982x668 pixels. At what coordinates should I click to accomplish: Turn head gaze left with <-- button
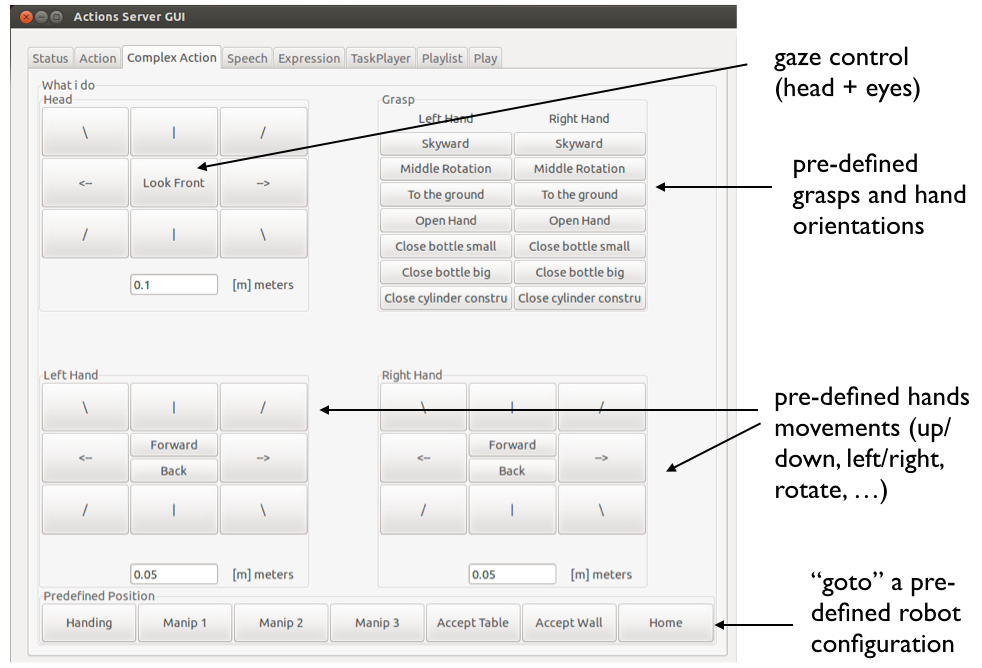point(85,183)
